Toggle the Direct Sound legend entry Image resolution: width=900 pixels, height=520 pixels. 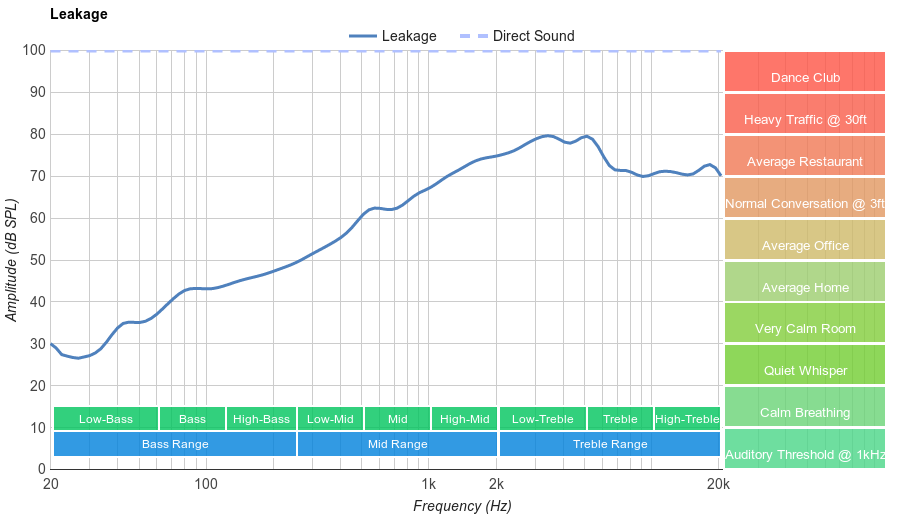point(517,36)
